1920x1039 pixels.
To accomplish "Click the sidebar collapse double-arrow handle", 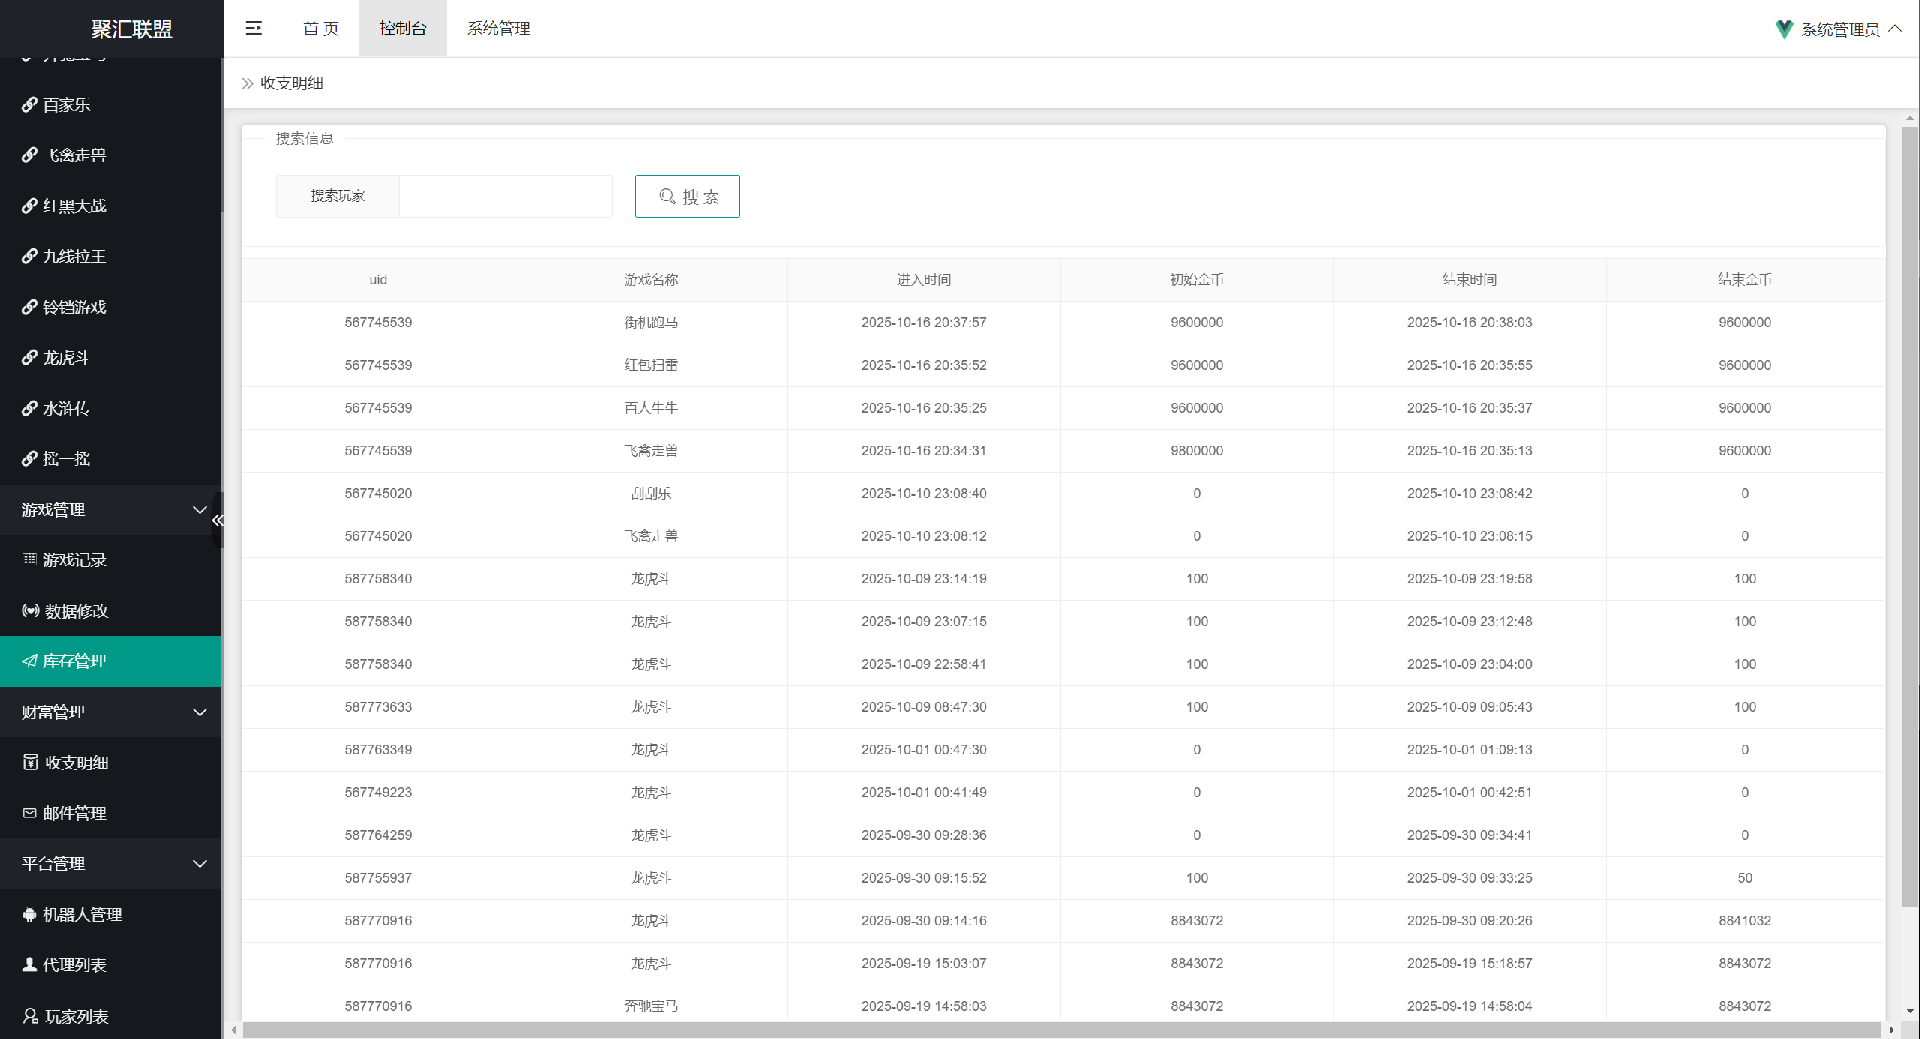I will (x=217, y=520).
